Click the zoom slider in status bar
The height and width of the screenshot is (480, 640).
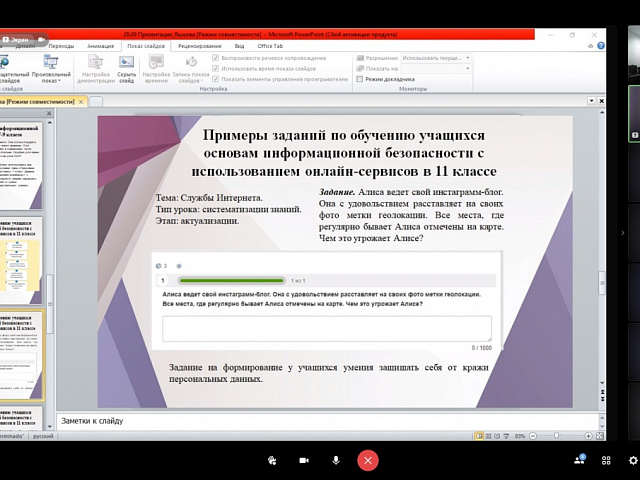click(x=565, y=436)
